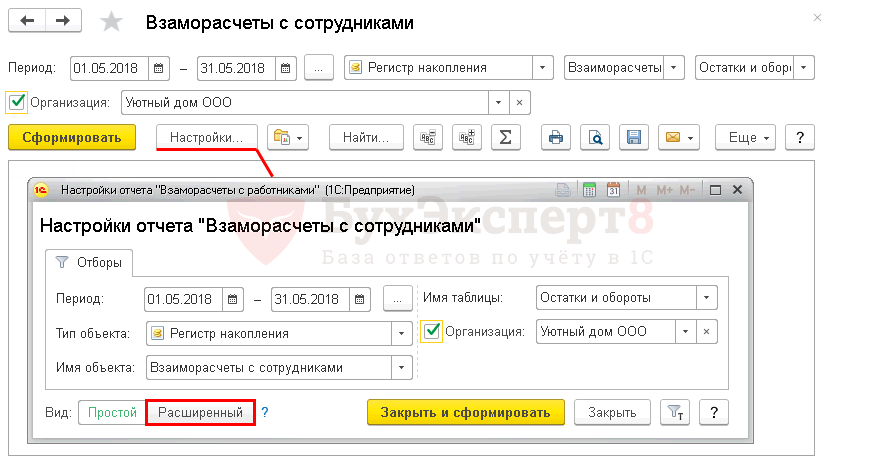Expand the Уютный дом ООО dropdown in main form
Screen dimensions: 879x462
tap(498, 103)
